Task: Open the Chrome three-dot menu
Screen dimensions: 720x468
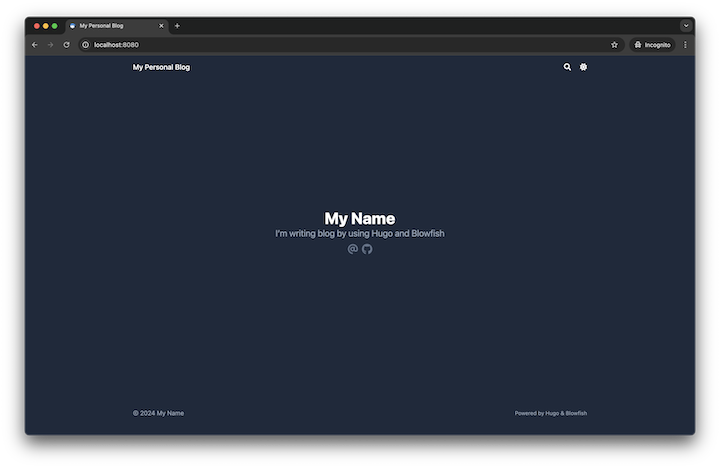Action: tap(685, 45)
